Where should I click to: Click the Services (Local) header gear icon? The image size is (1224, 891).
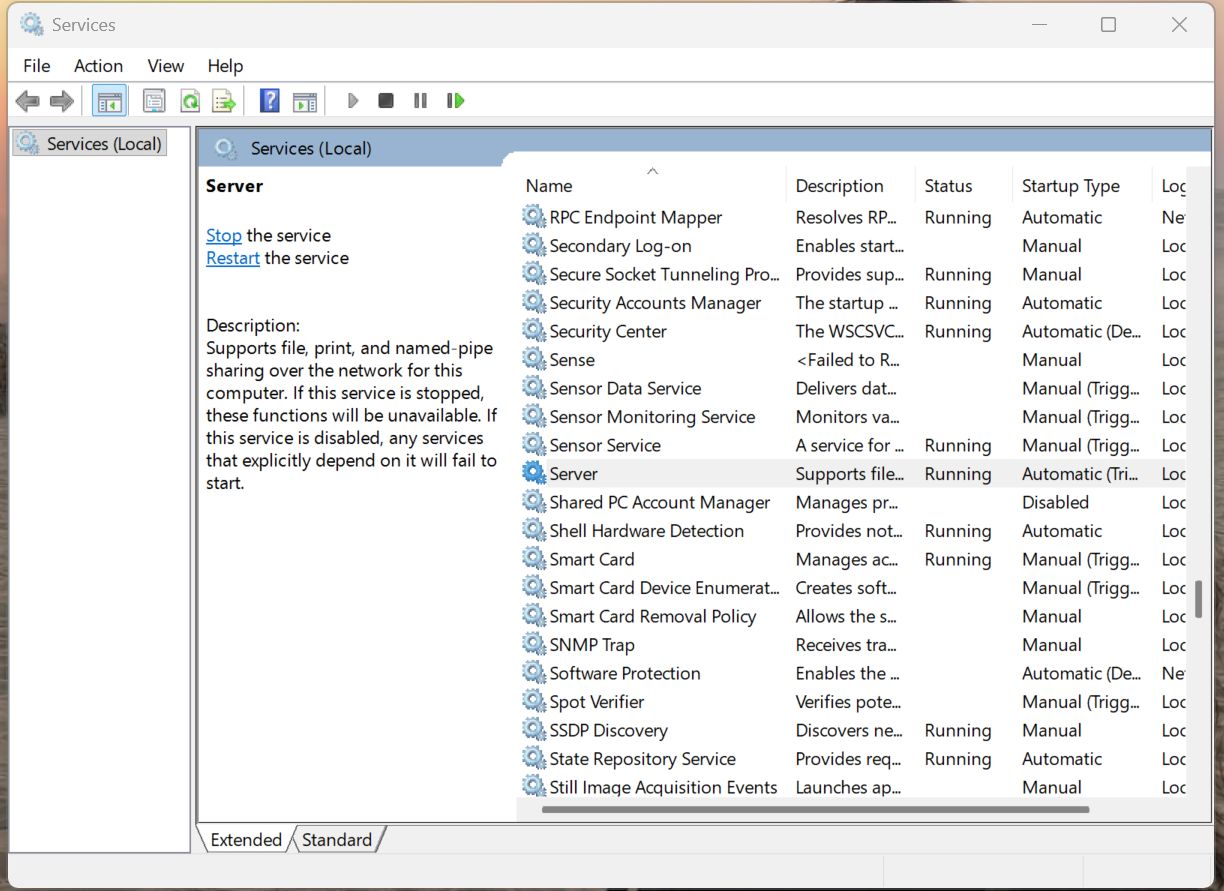tap(226, 149)
